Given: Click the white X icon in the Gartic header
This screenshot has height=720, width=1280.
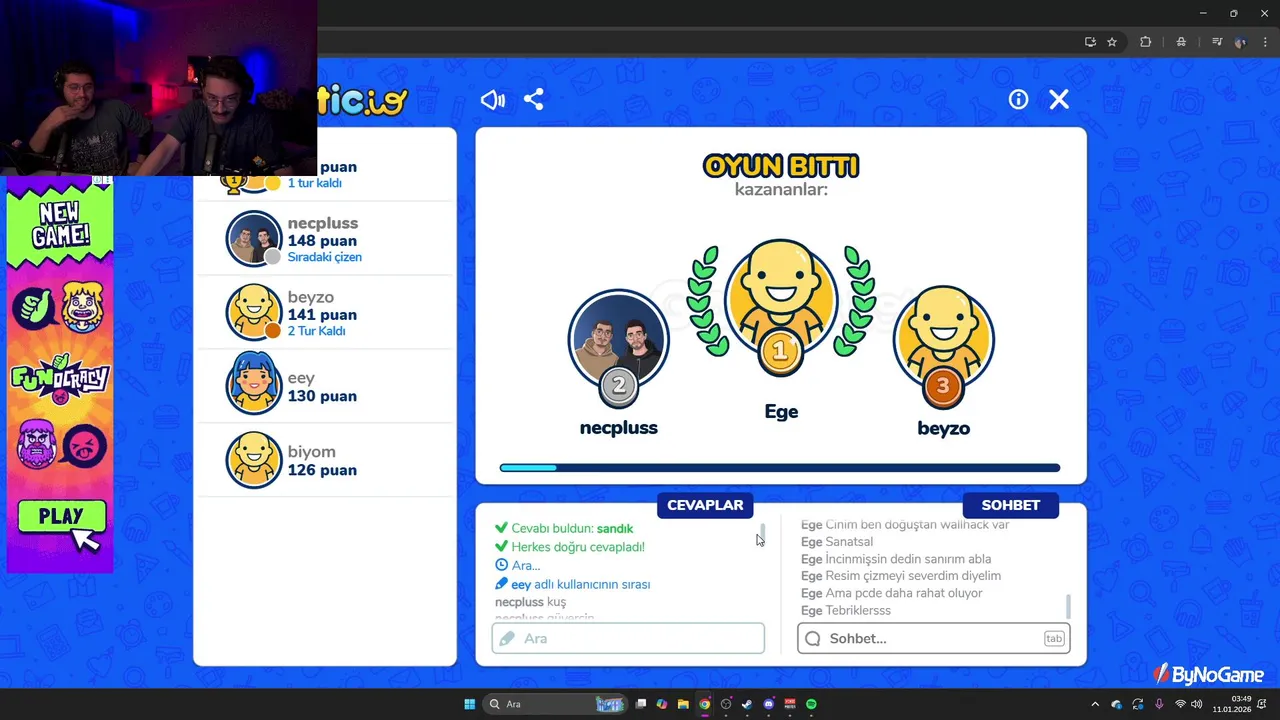Looking at the screenshot, I should [x=1059, y=99].
